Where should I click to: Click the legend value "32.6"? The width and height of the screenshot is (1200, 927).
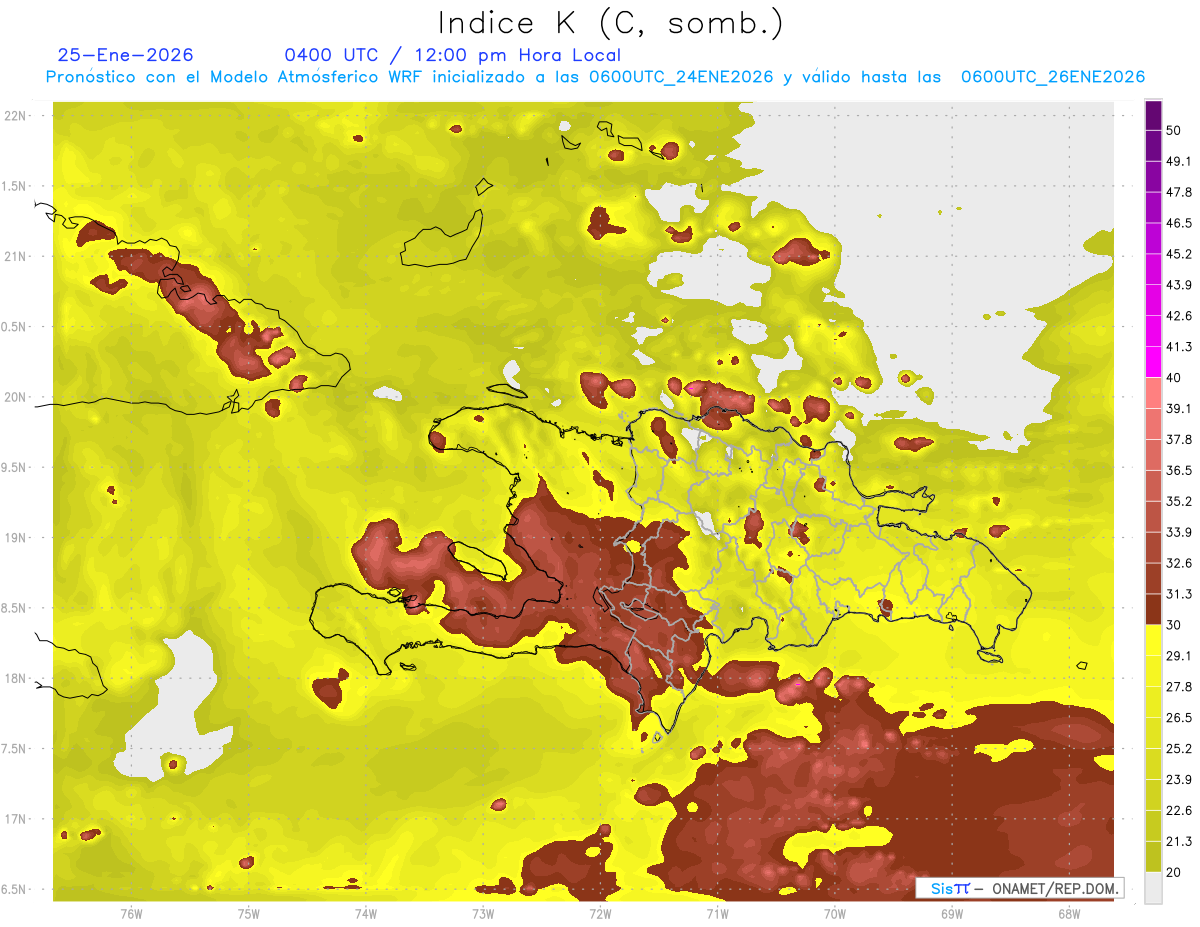coord(1180,563)
